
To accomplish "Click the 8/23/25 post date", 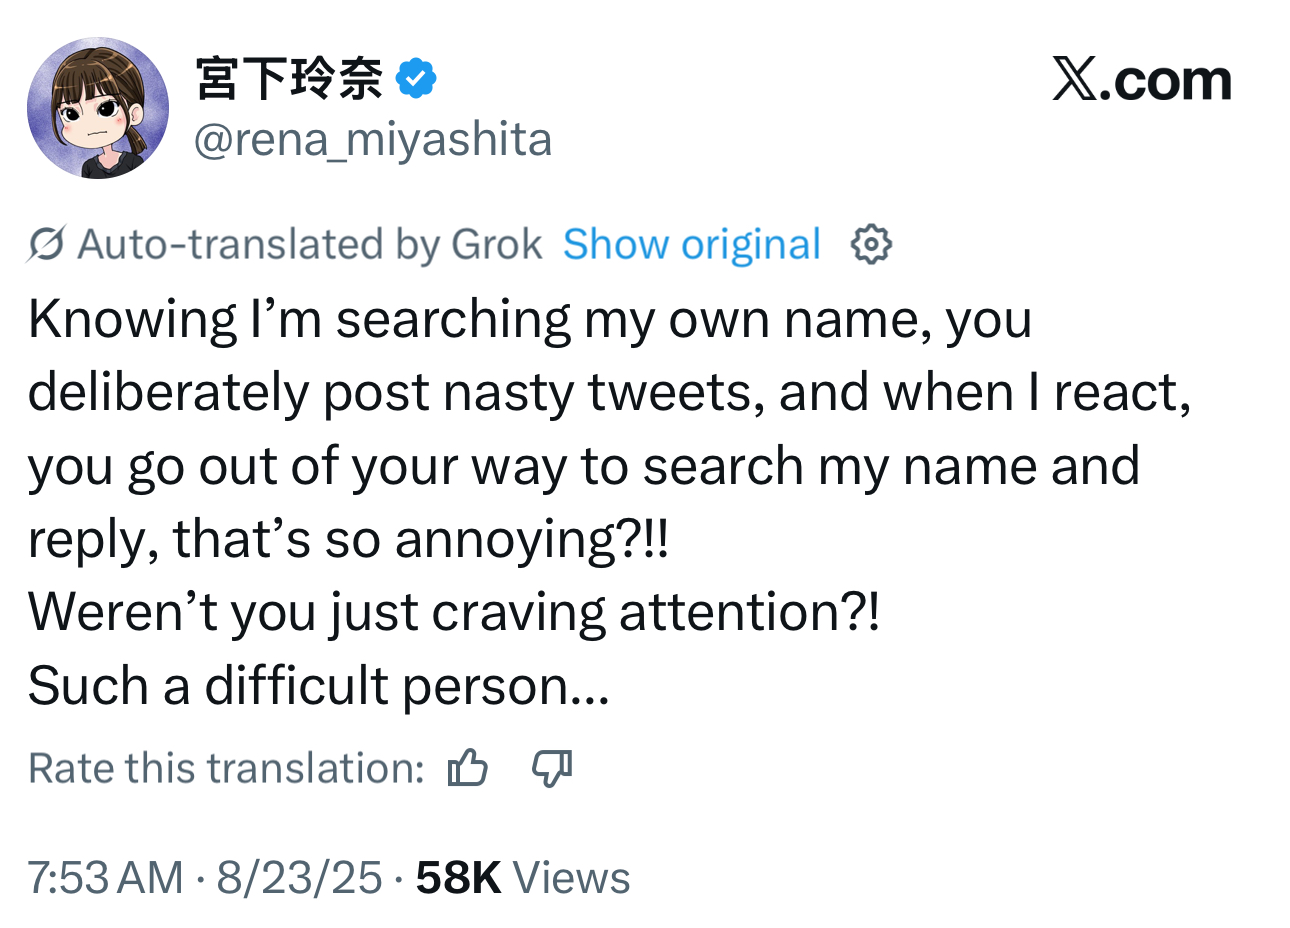I will [x=299, y=878].
